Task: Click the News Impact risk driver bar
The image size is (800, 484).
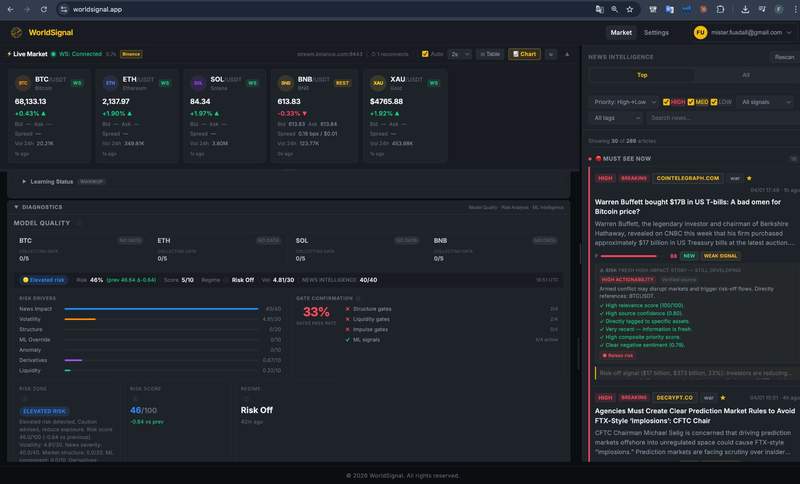Action: pyautogui.click(x=161, y=309)
